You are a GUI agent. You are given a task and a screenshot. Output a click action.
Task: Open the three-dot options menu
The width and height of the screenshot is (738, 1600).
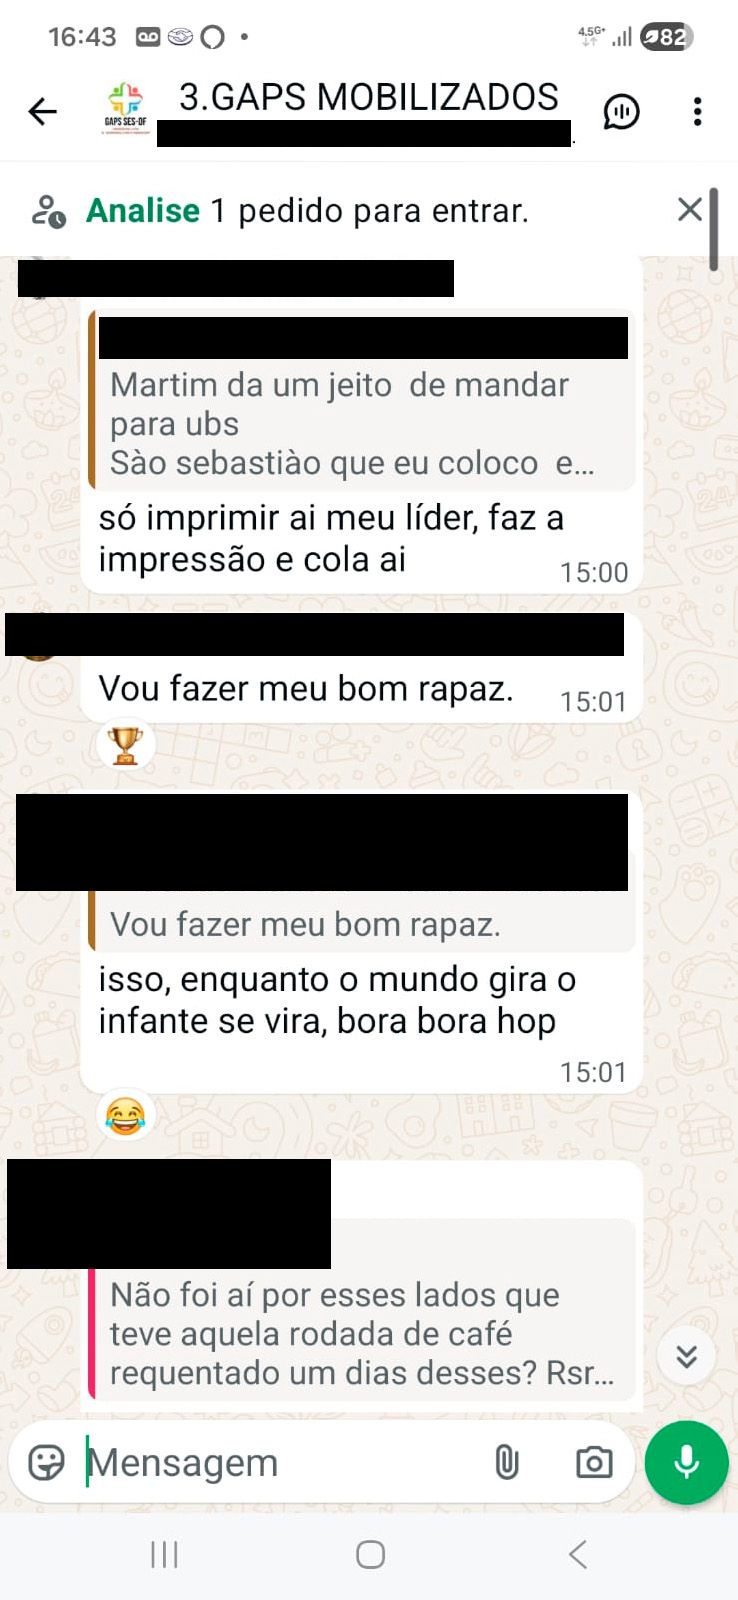697,111
